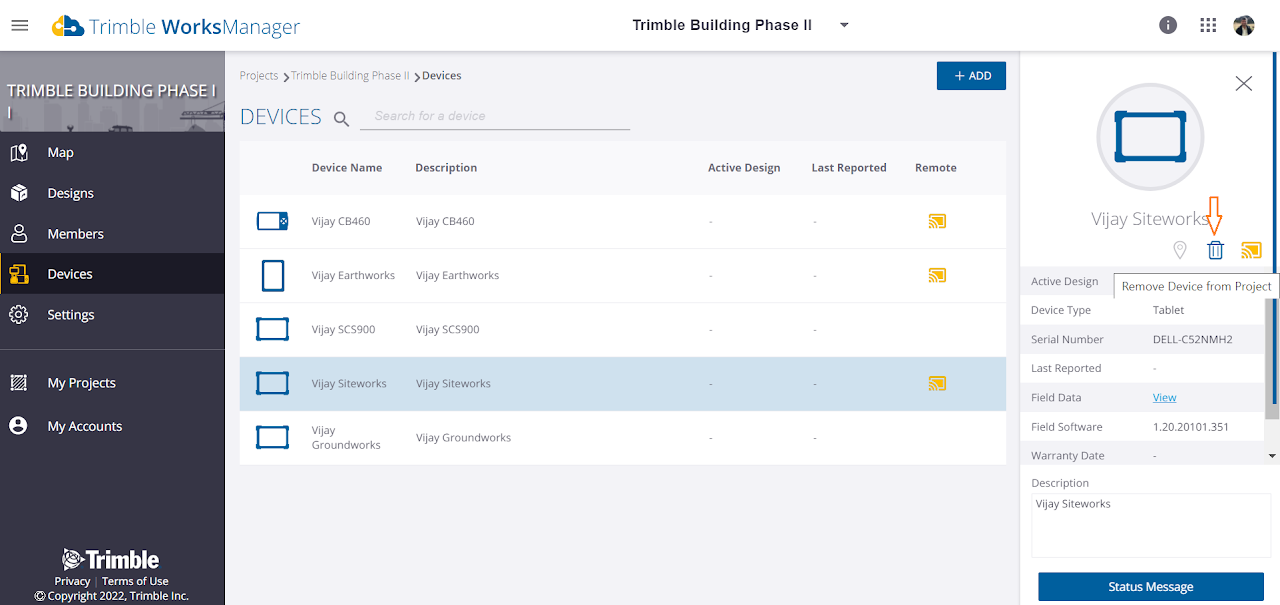Click the device location pin icon
This screenshot has width=1280, height=605.
pyautogui.click(x=1179, y=250)
